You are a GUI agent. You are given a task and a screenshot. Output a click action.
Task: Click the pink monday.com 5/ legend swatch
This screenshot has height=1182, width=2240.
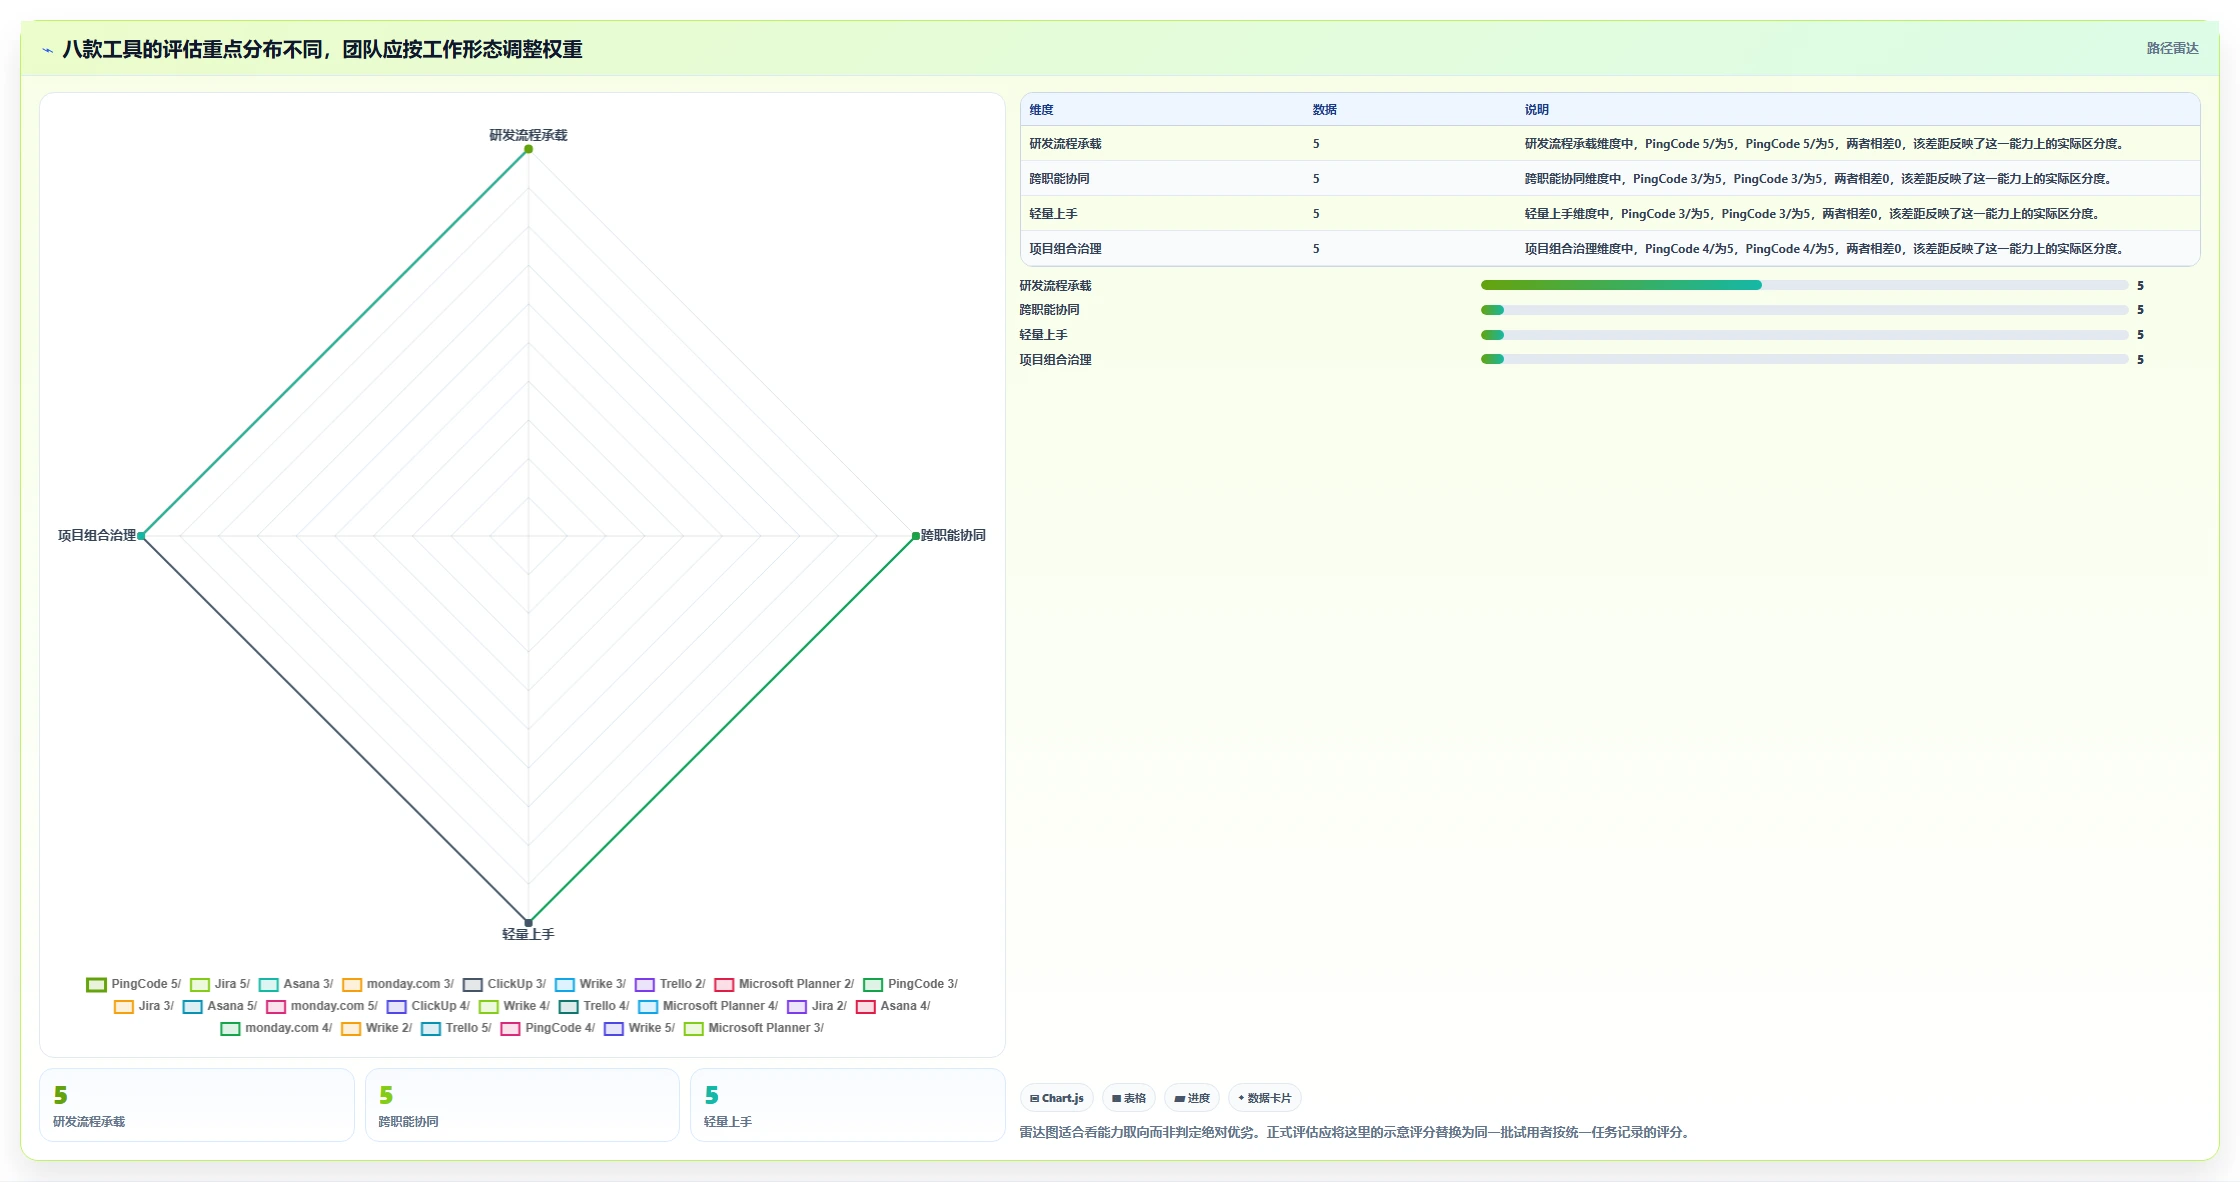coord(276,1006)
